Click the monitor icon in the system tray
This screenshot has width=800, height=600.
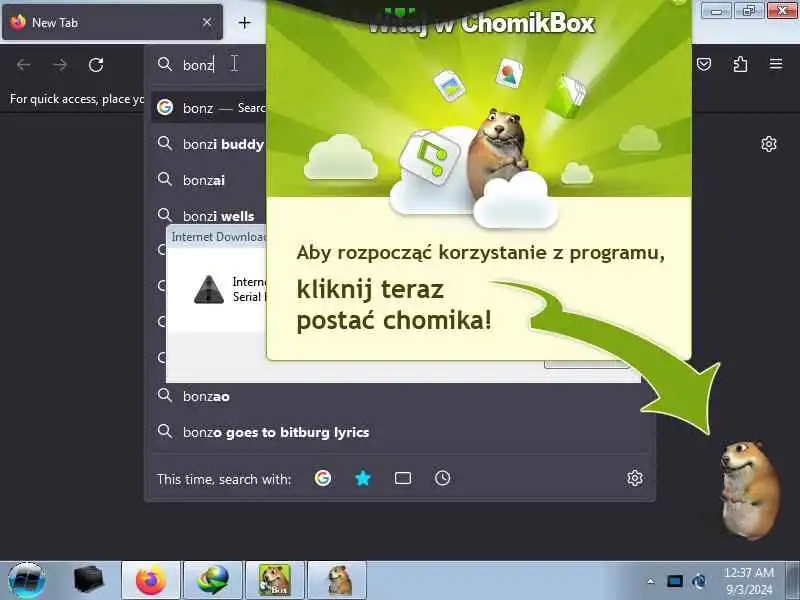pyautogui.click(x=674, y=581)
